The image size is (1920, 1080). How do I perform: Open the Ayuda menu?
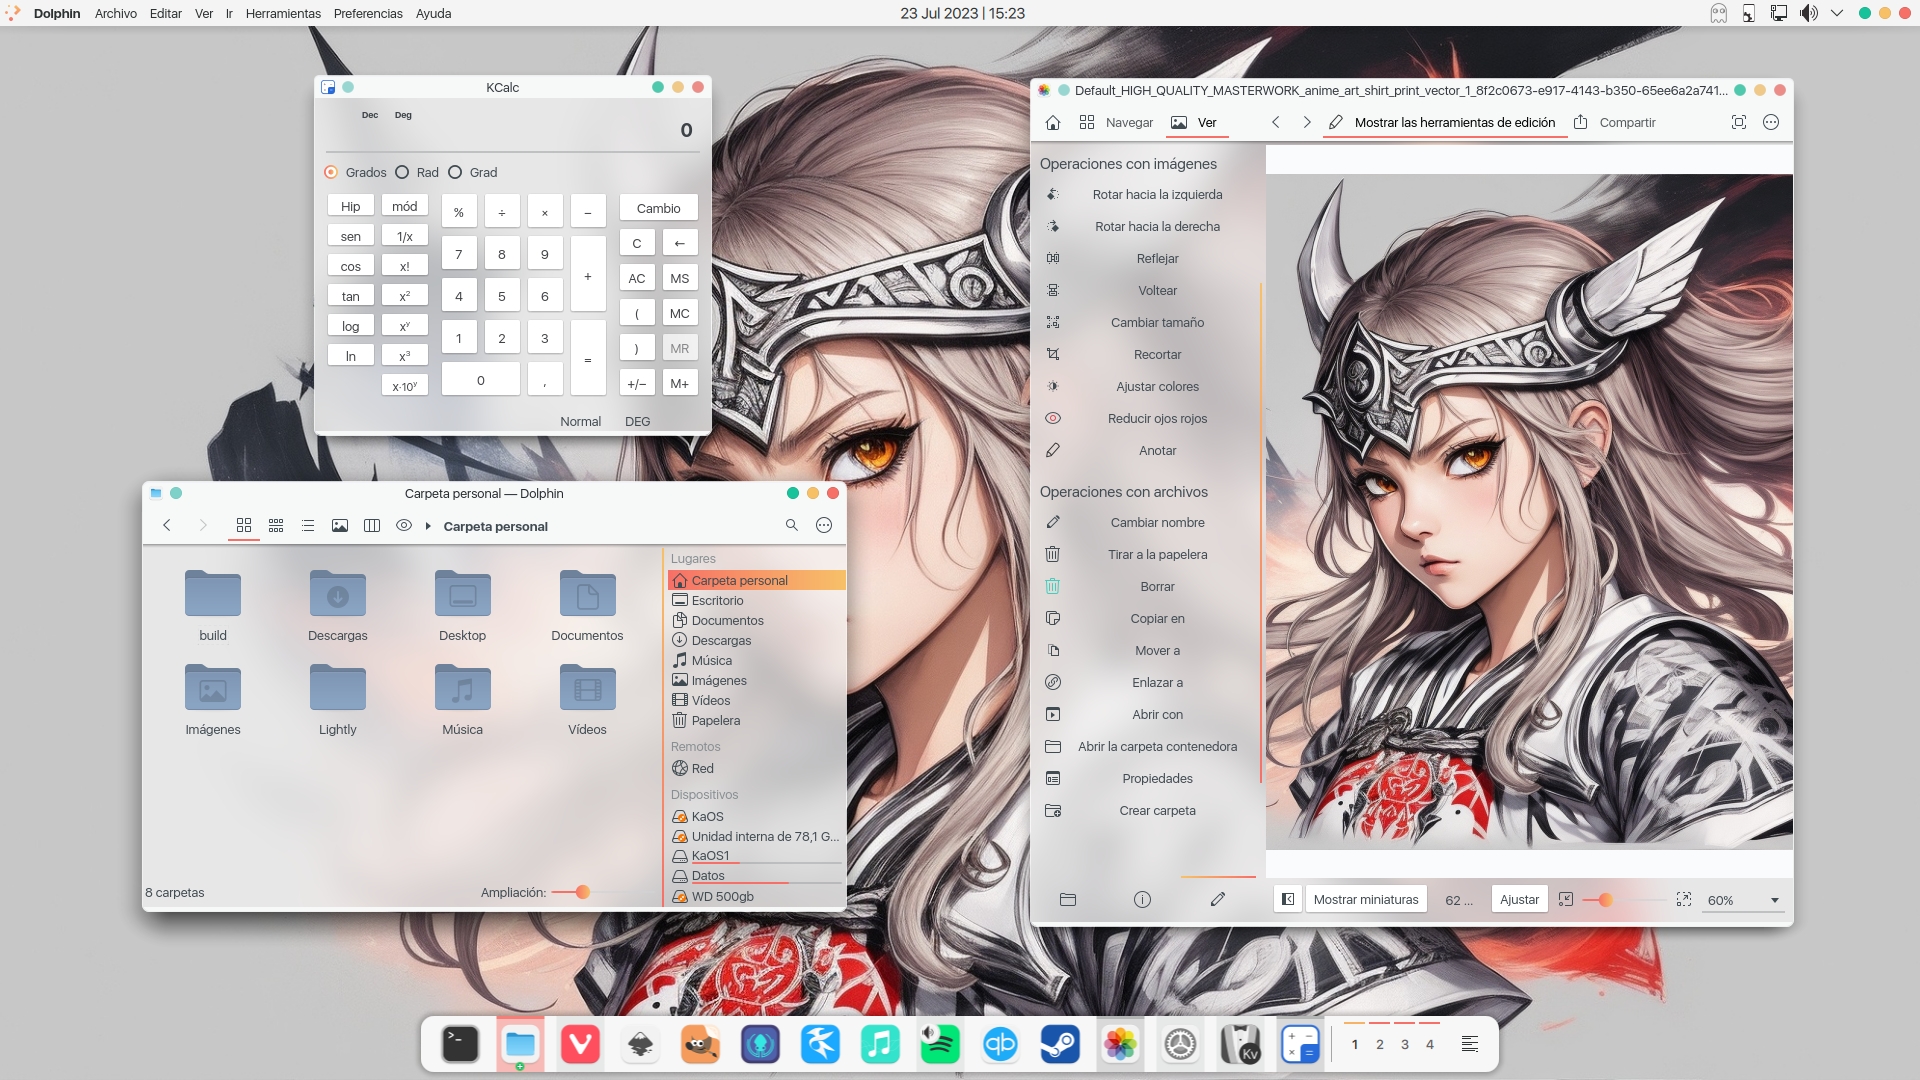(x=433, y=13)
